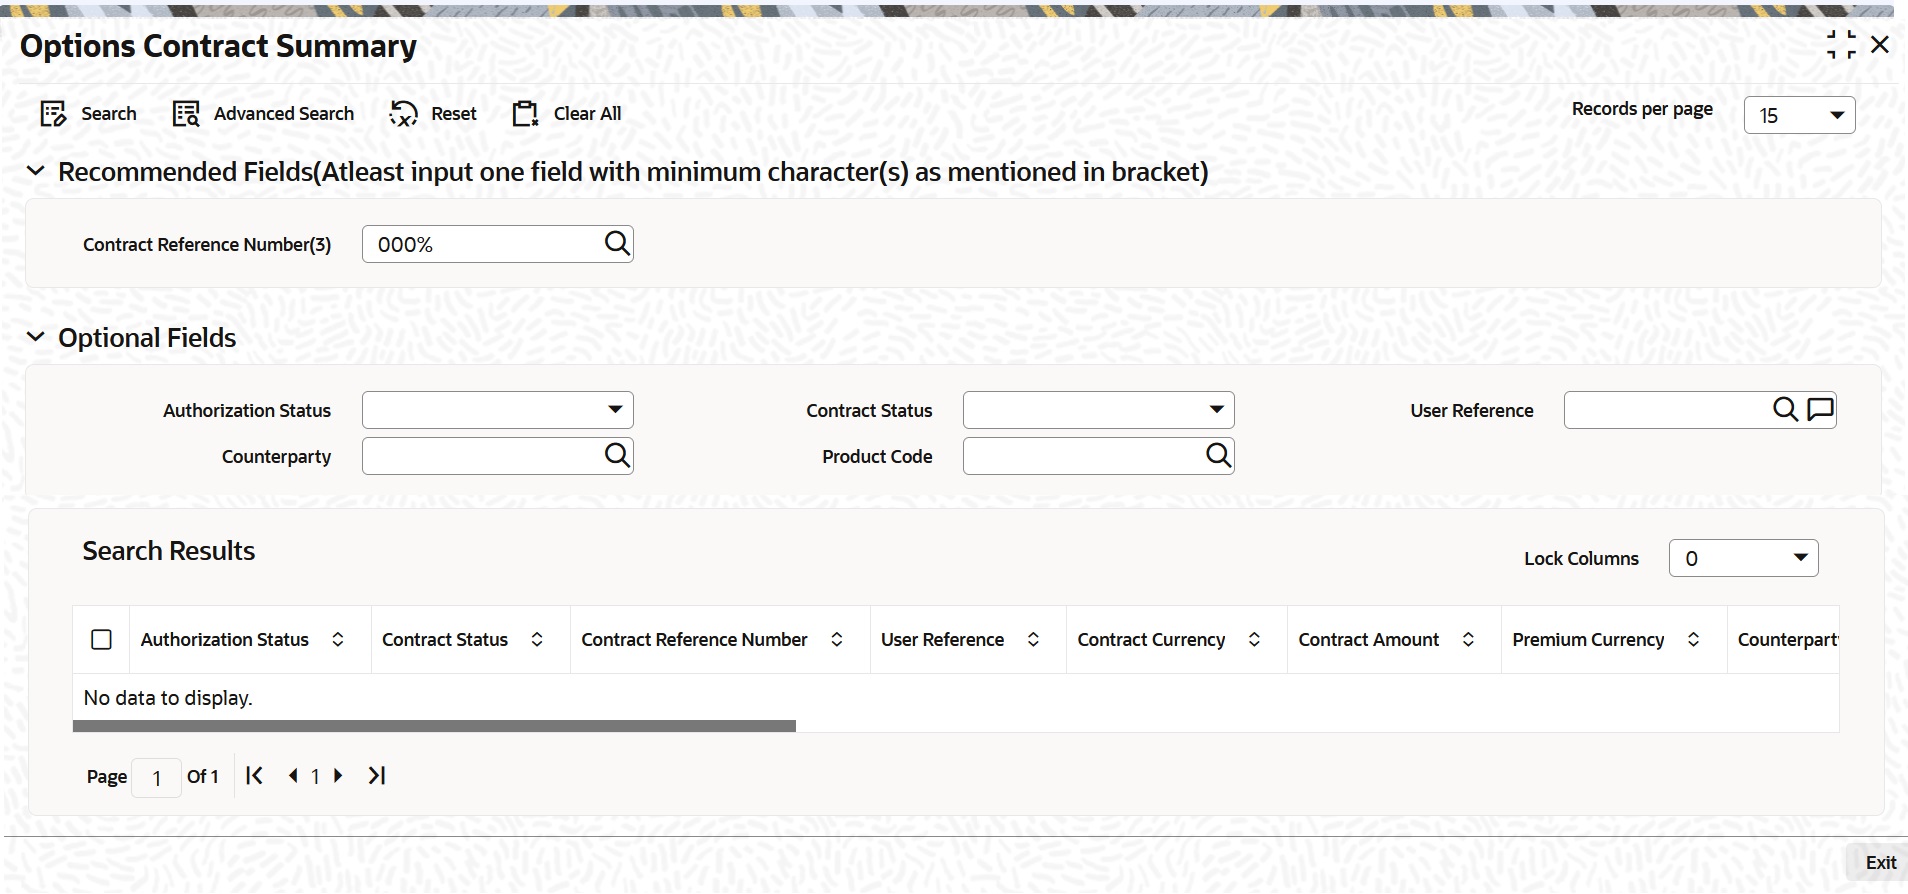The image size is (1908, 894).
Task: Click Advanced Search in toolbar
Action: tap(263, 114)
